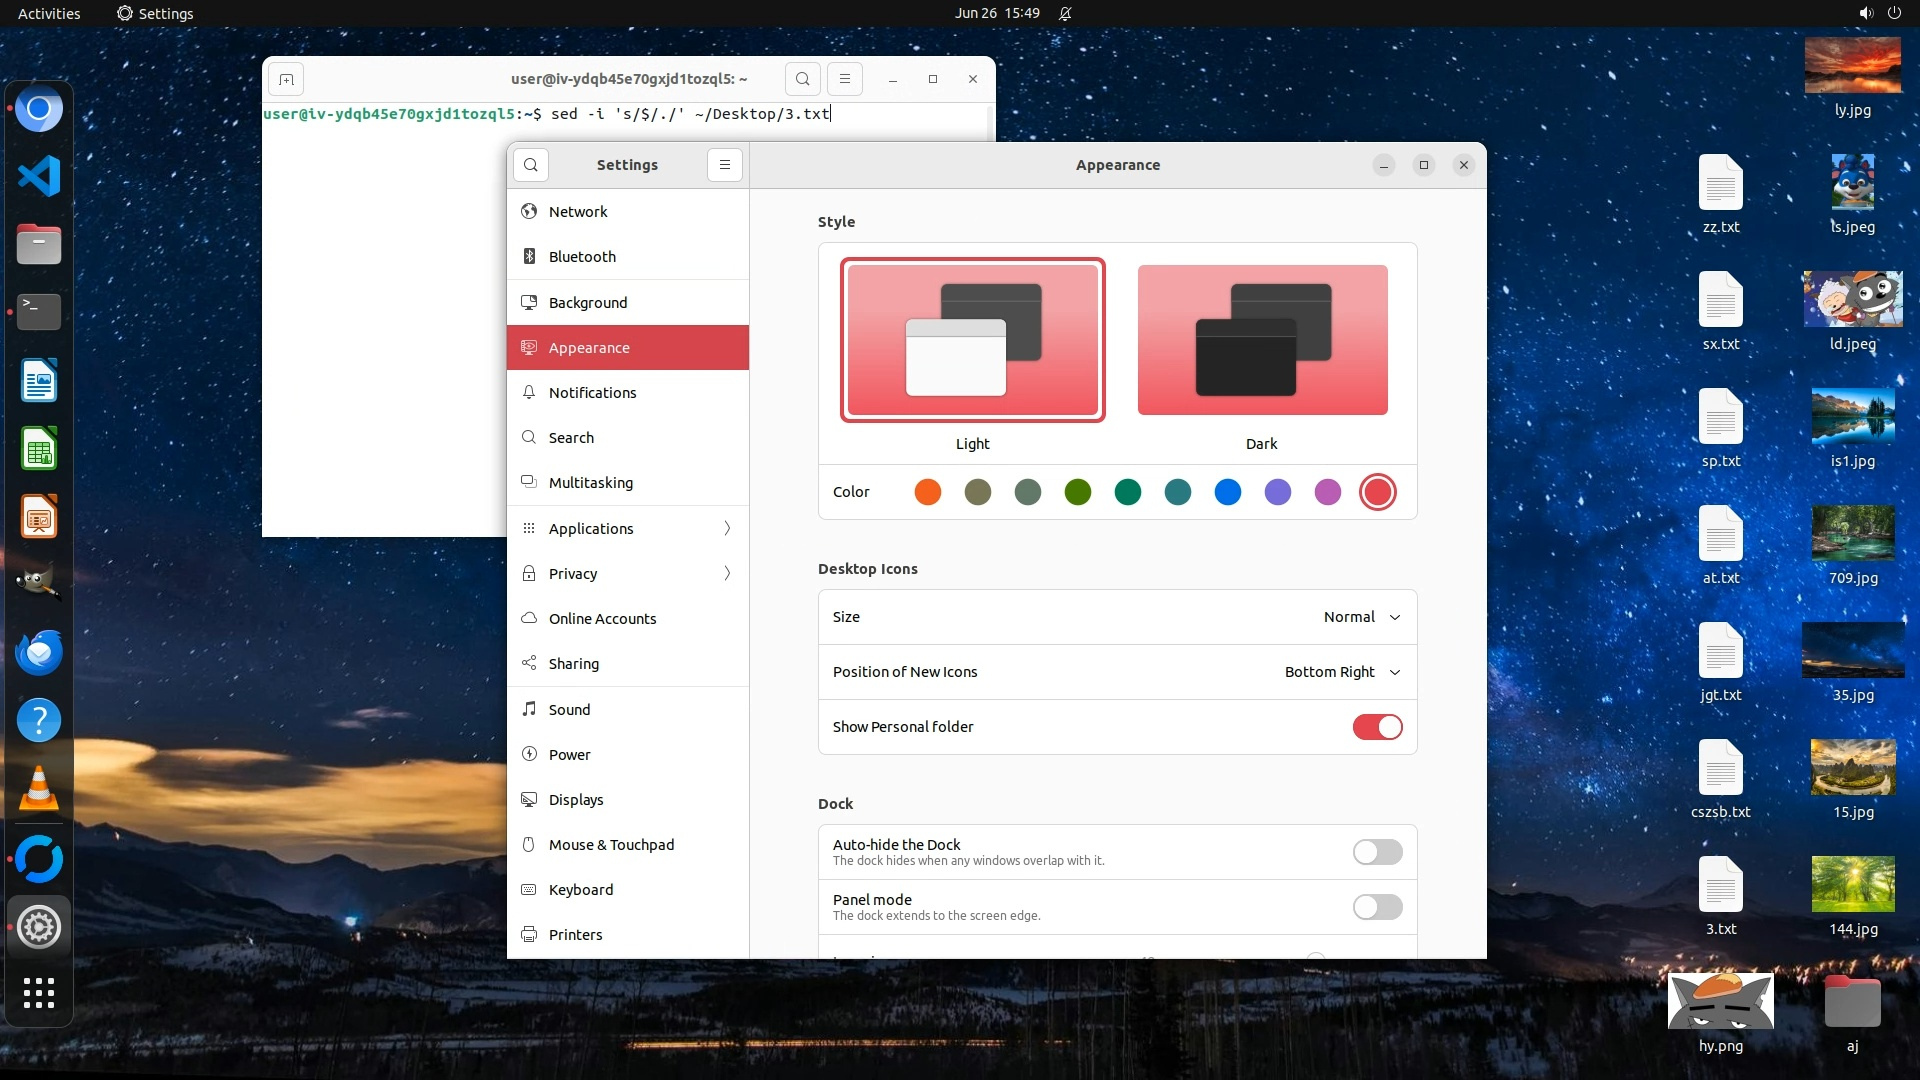This screenshot has width=1920, height=1080.
Task: Open the icon Size dropdown
Action: point(1361,617)
